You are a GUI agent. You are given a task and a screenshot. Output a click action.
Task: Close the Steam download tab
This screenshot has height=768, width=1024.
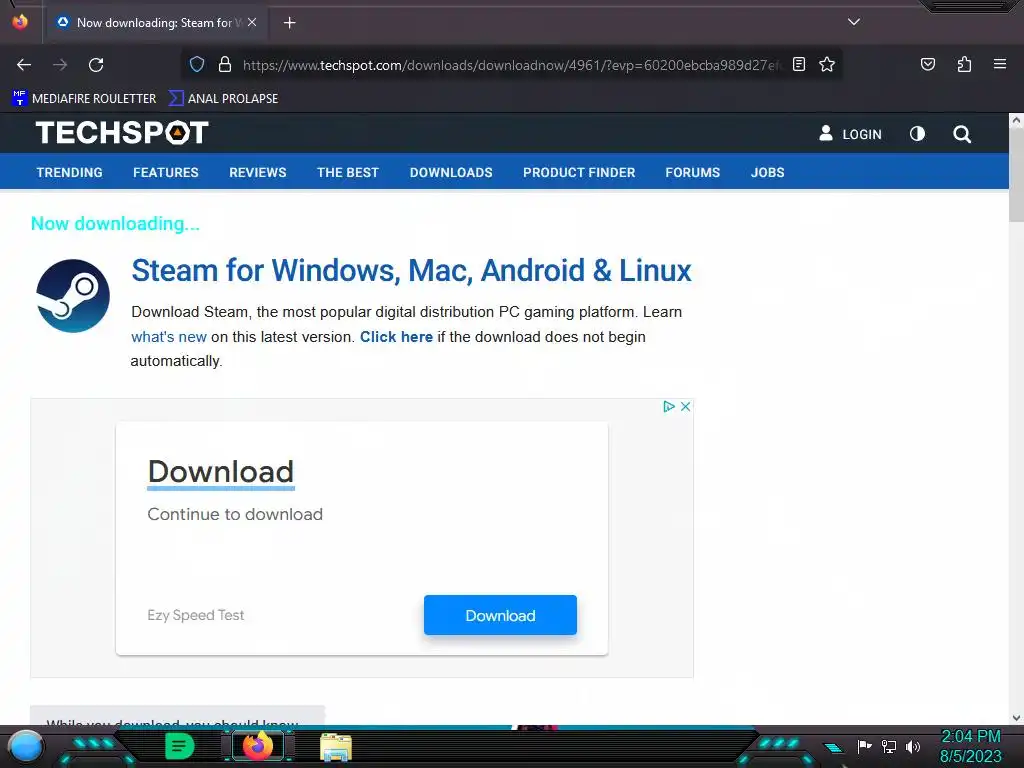[252, 22]
